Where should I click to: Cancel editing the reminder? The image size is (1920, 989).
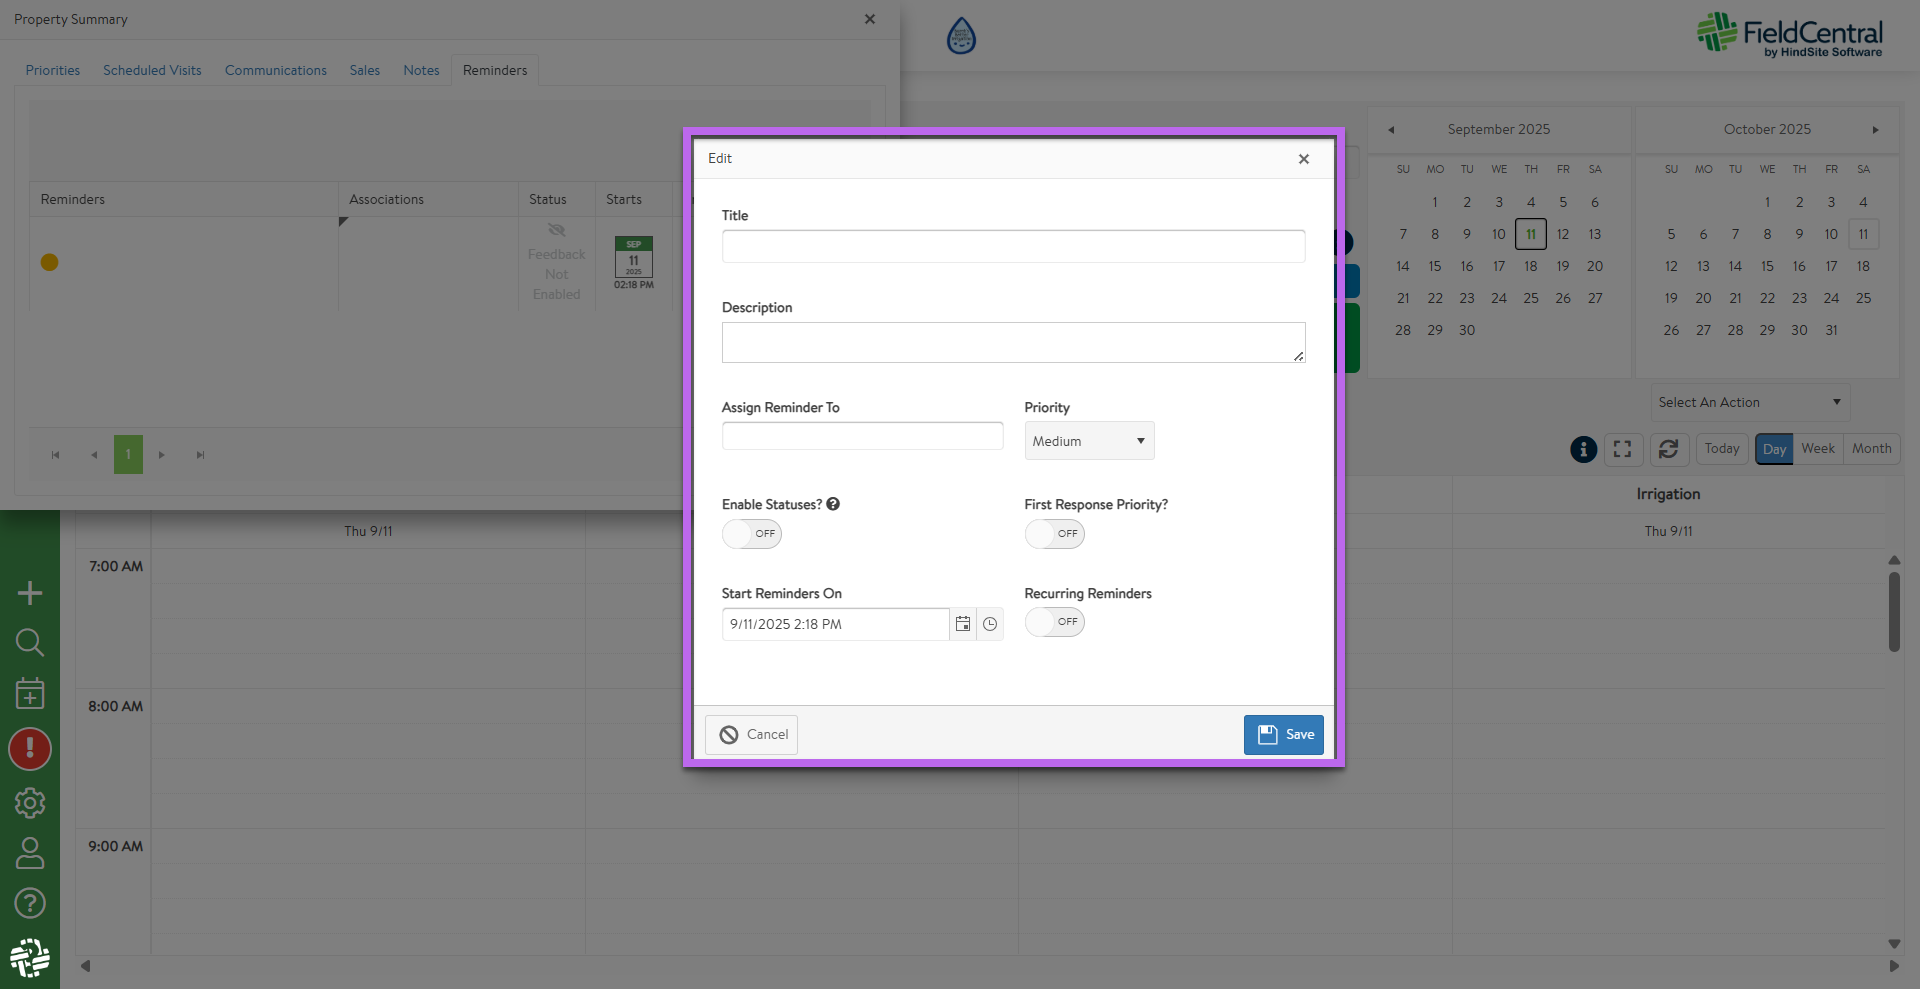click(x=751, y=735)
